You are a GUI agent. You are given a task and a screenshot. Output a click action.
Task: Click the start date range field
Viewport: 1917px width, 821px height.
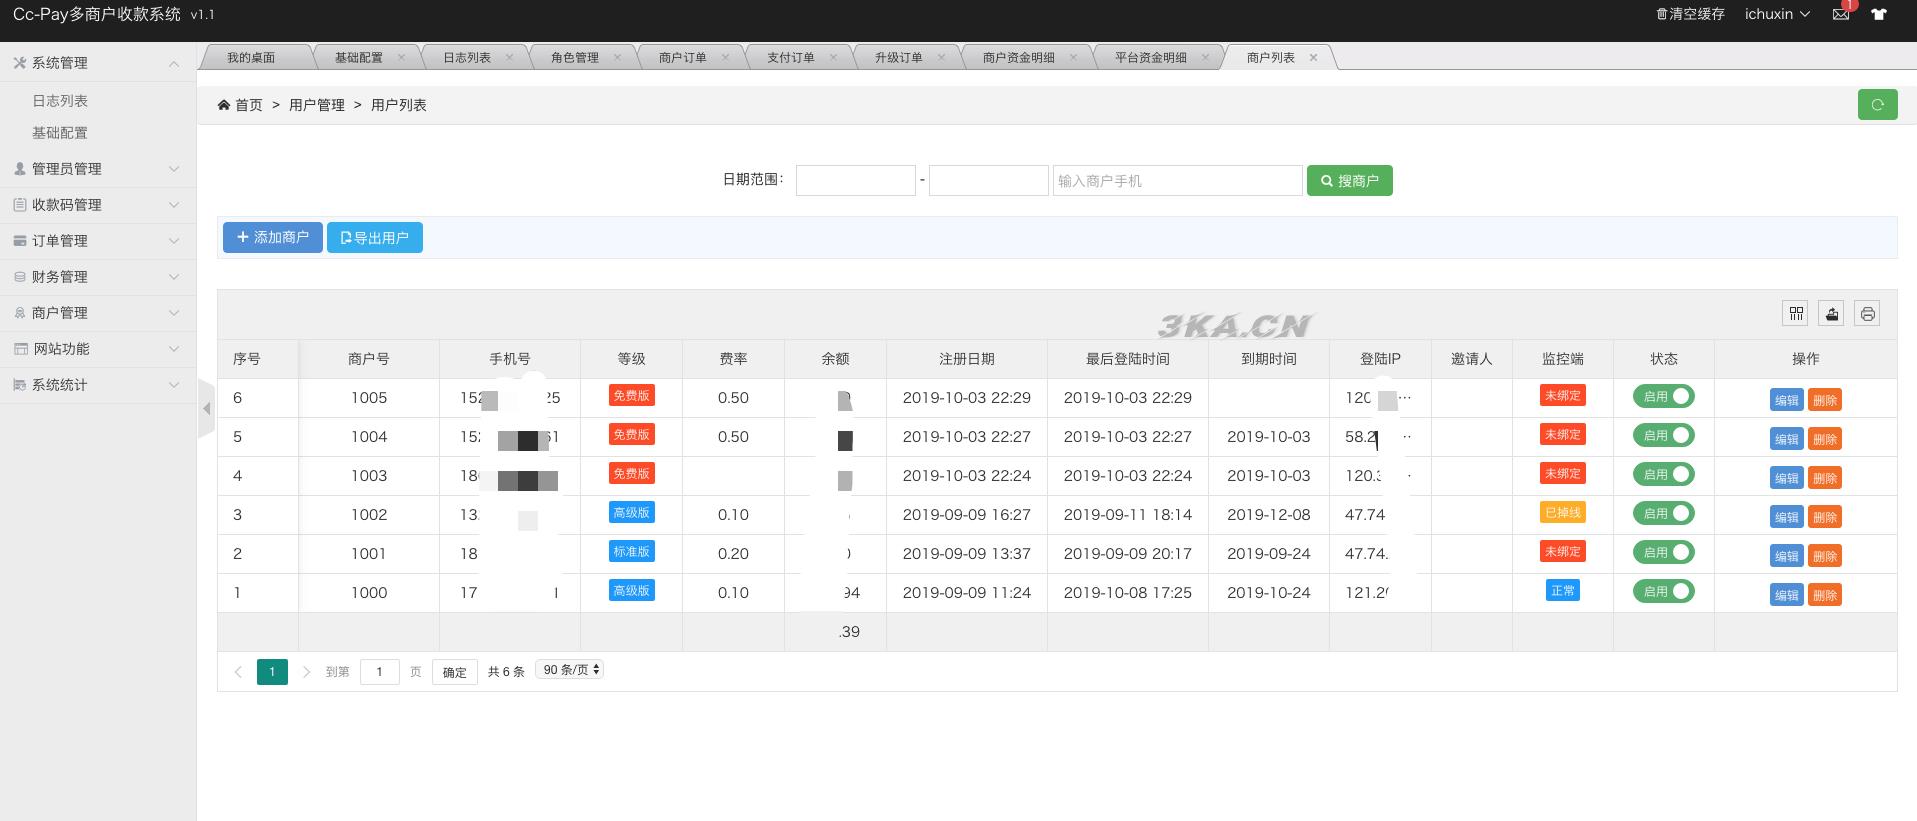click(x=856, y=181)
